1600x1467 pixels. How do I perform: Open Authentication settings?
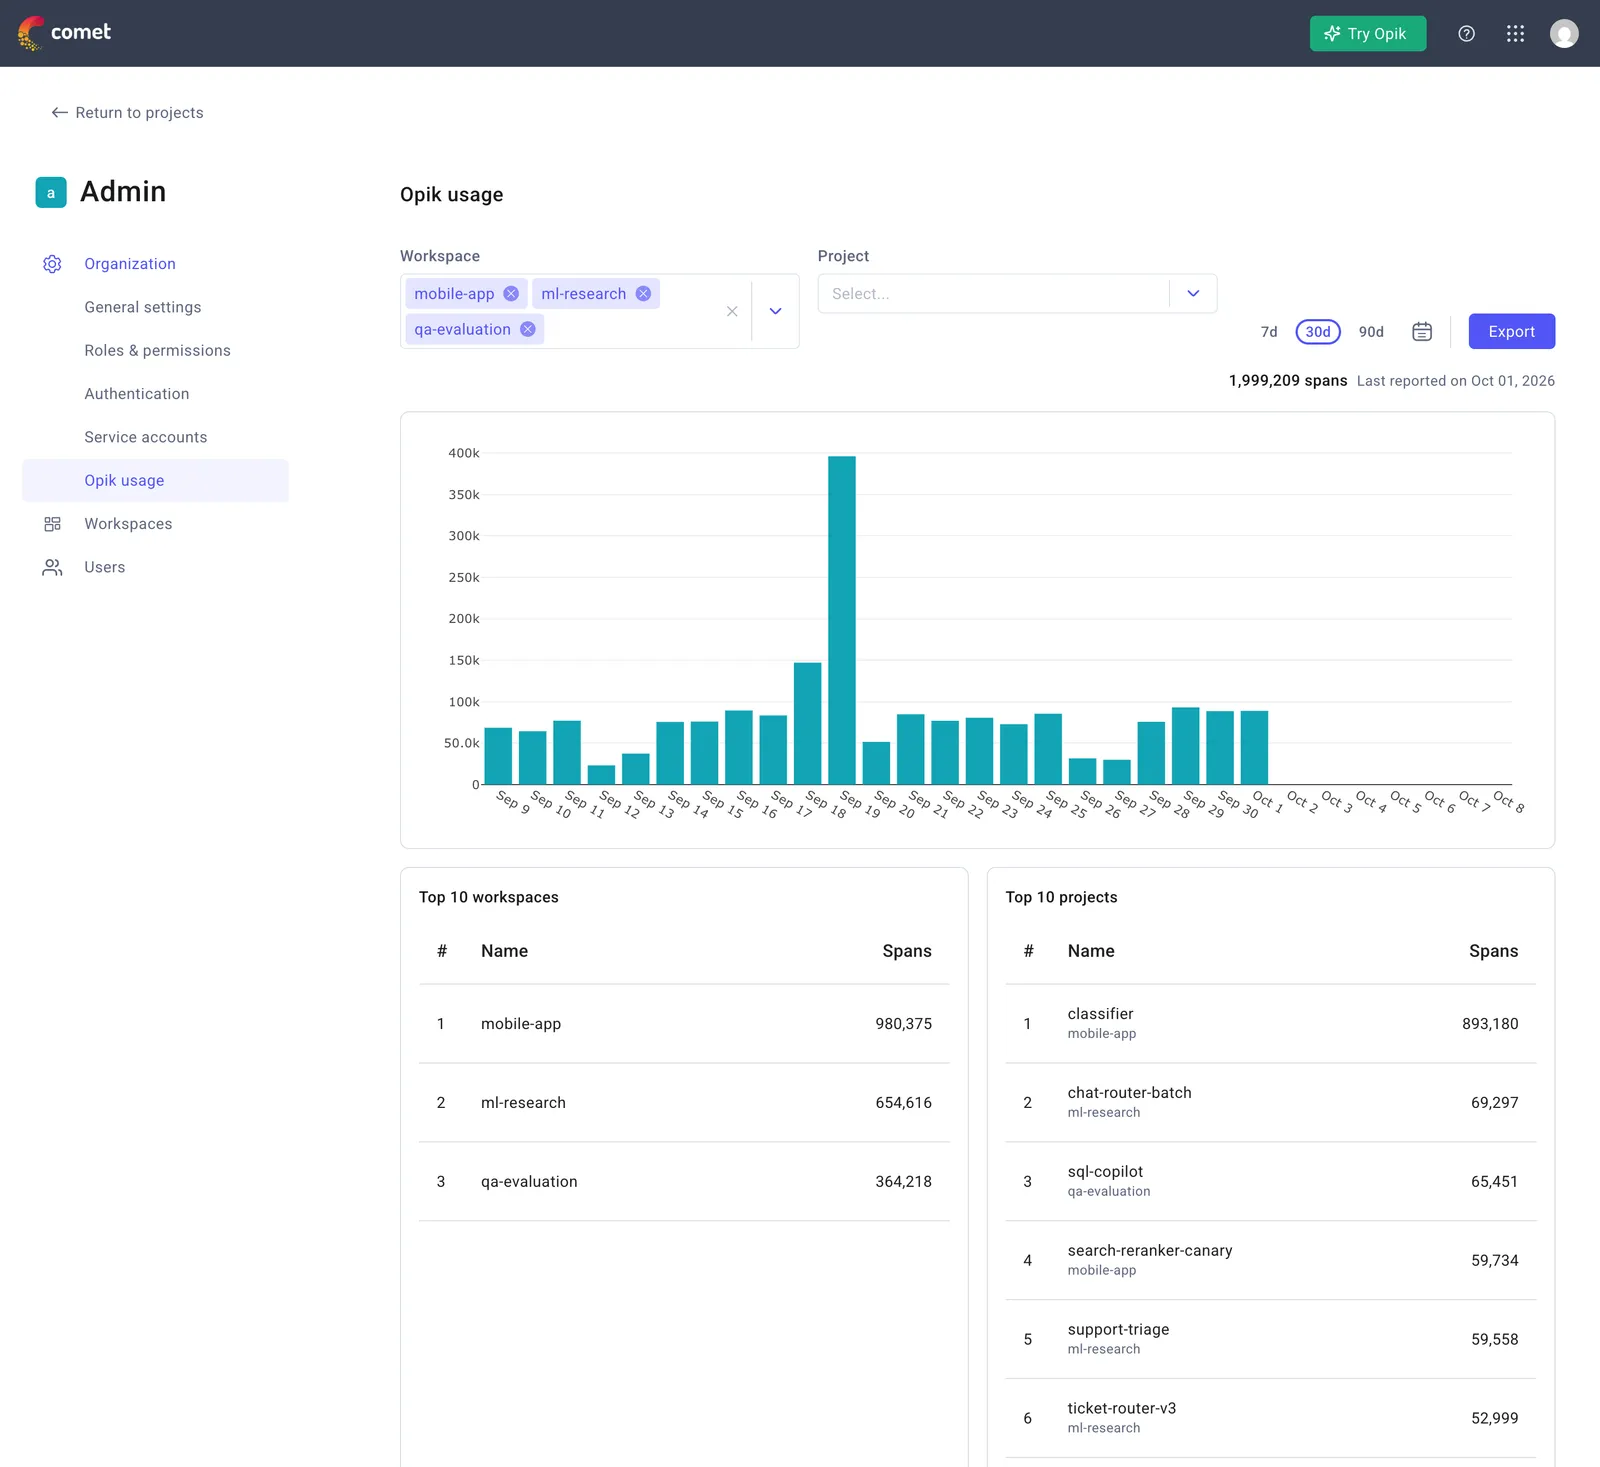[137, 394]
